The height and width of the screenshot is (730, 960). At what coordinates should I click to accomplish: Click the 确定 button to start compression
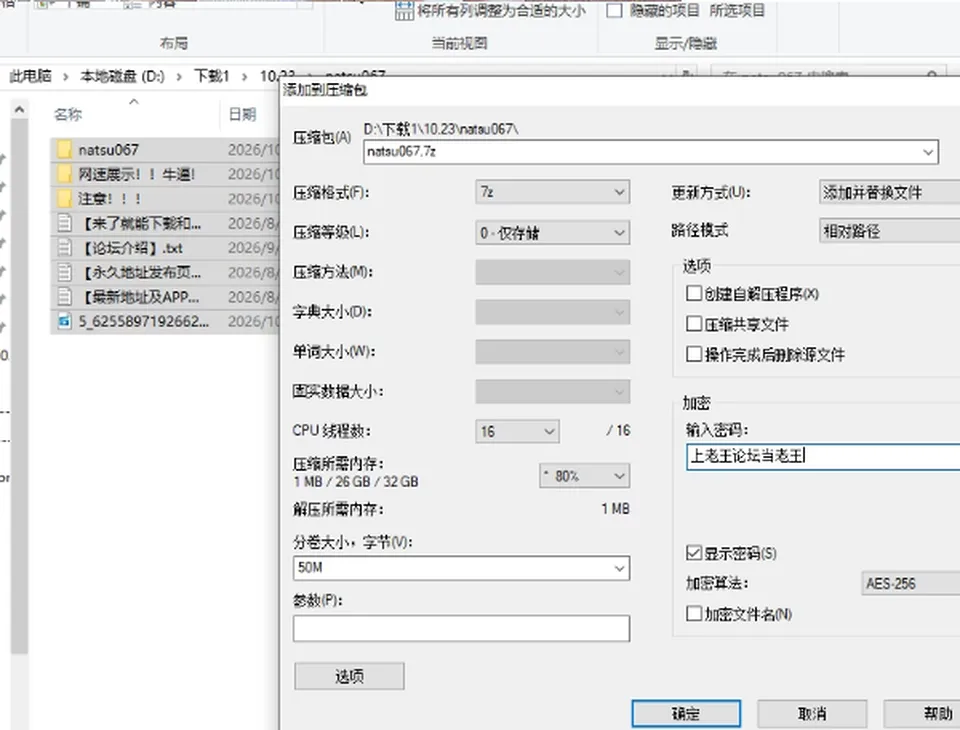(x=686, y=713)
